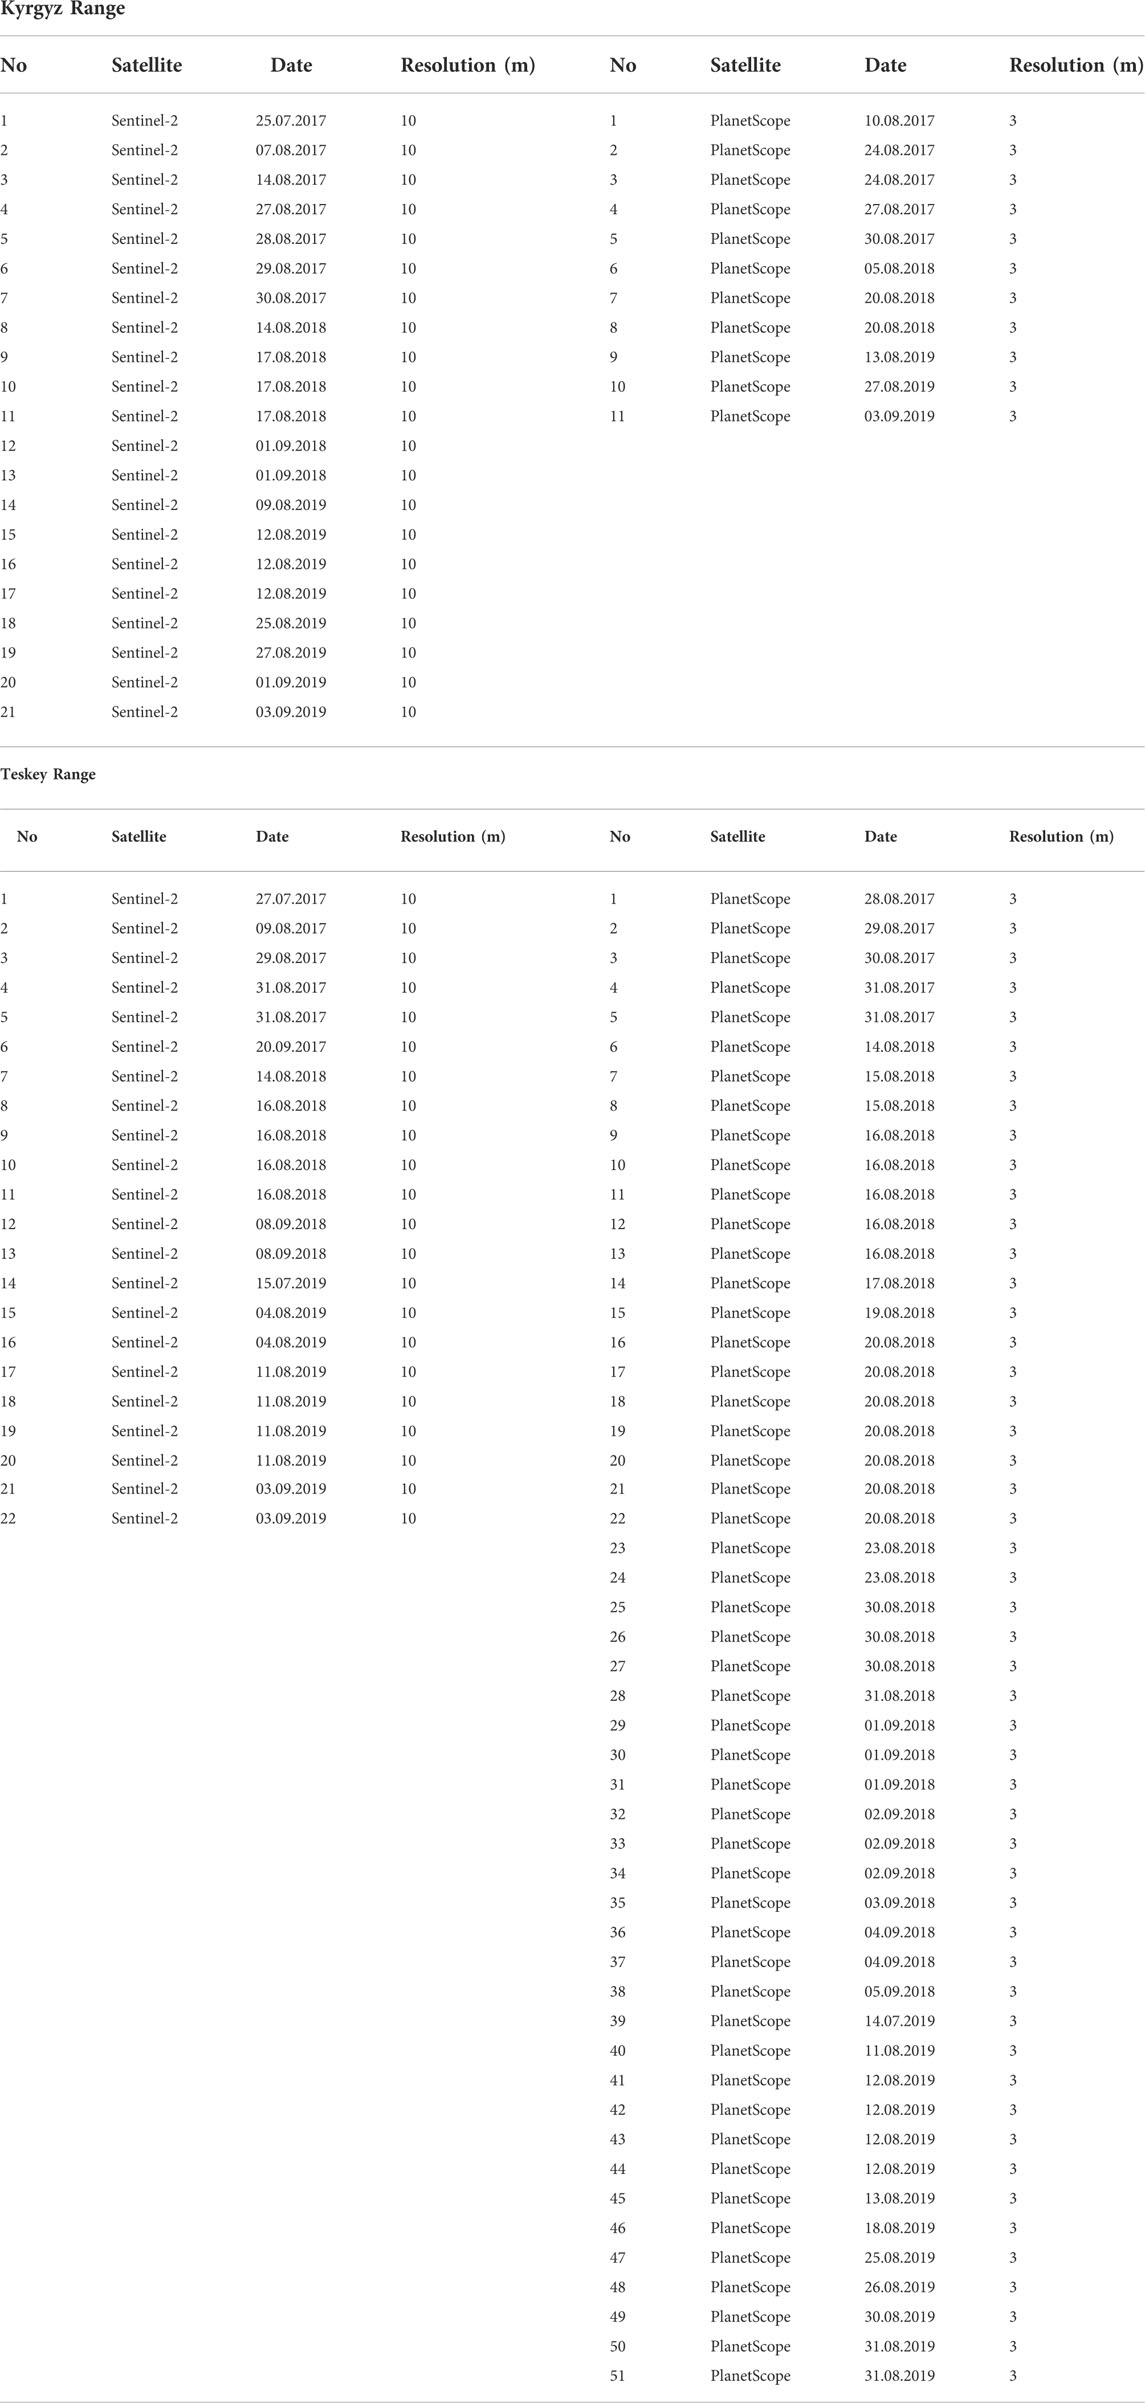Select the date cell 07.08.2017
Image resolution: width=1145 pixels, height=2403 pixels.
291,150
